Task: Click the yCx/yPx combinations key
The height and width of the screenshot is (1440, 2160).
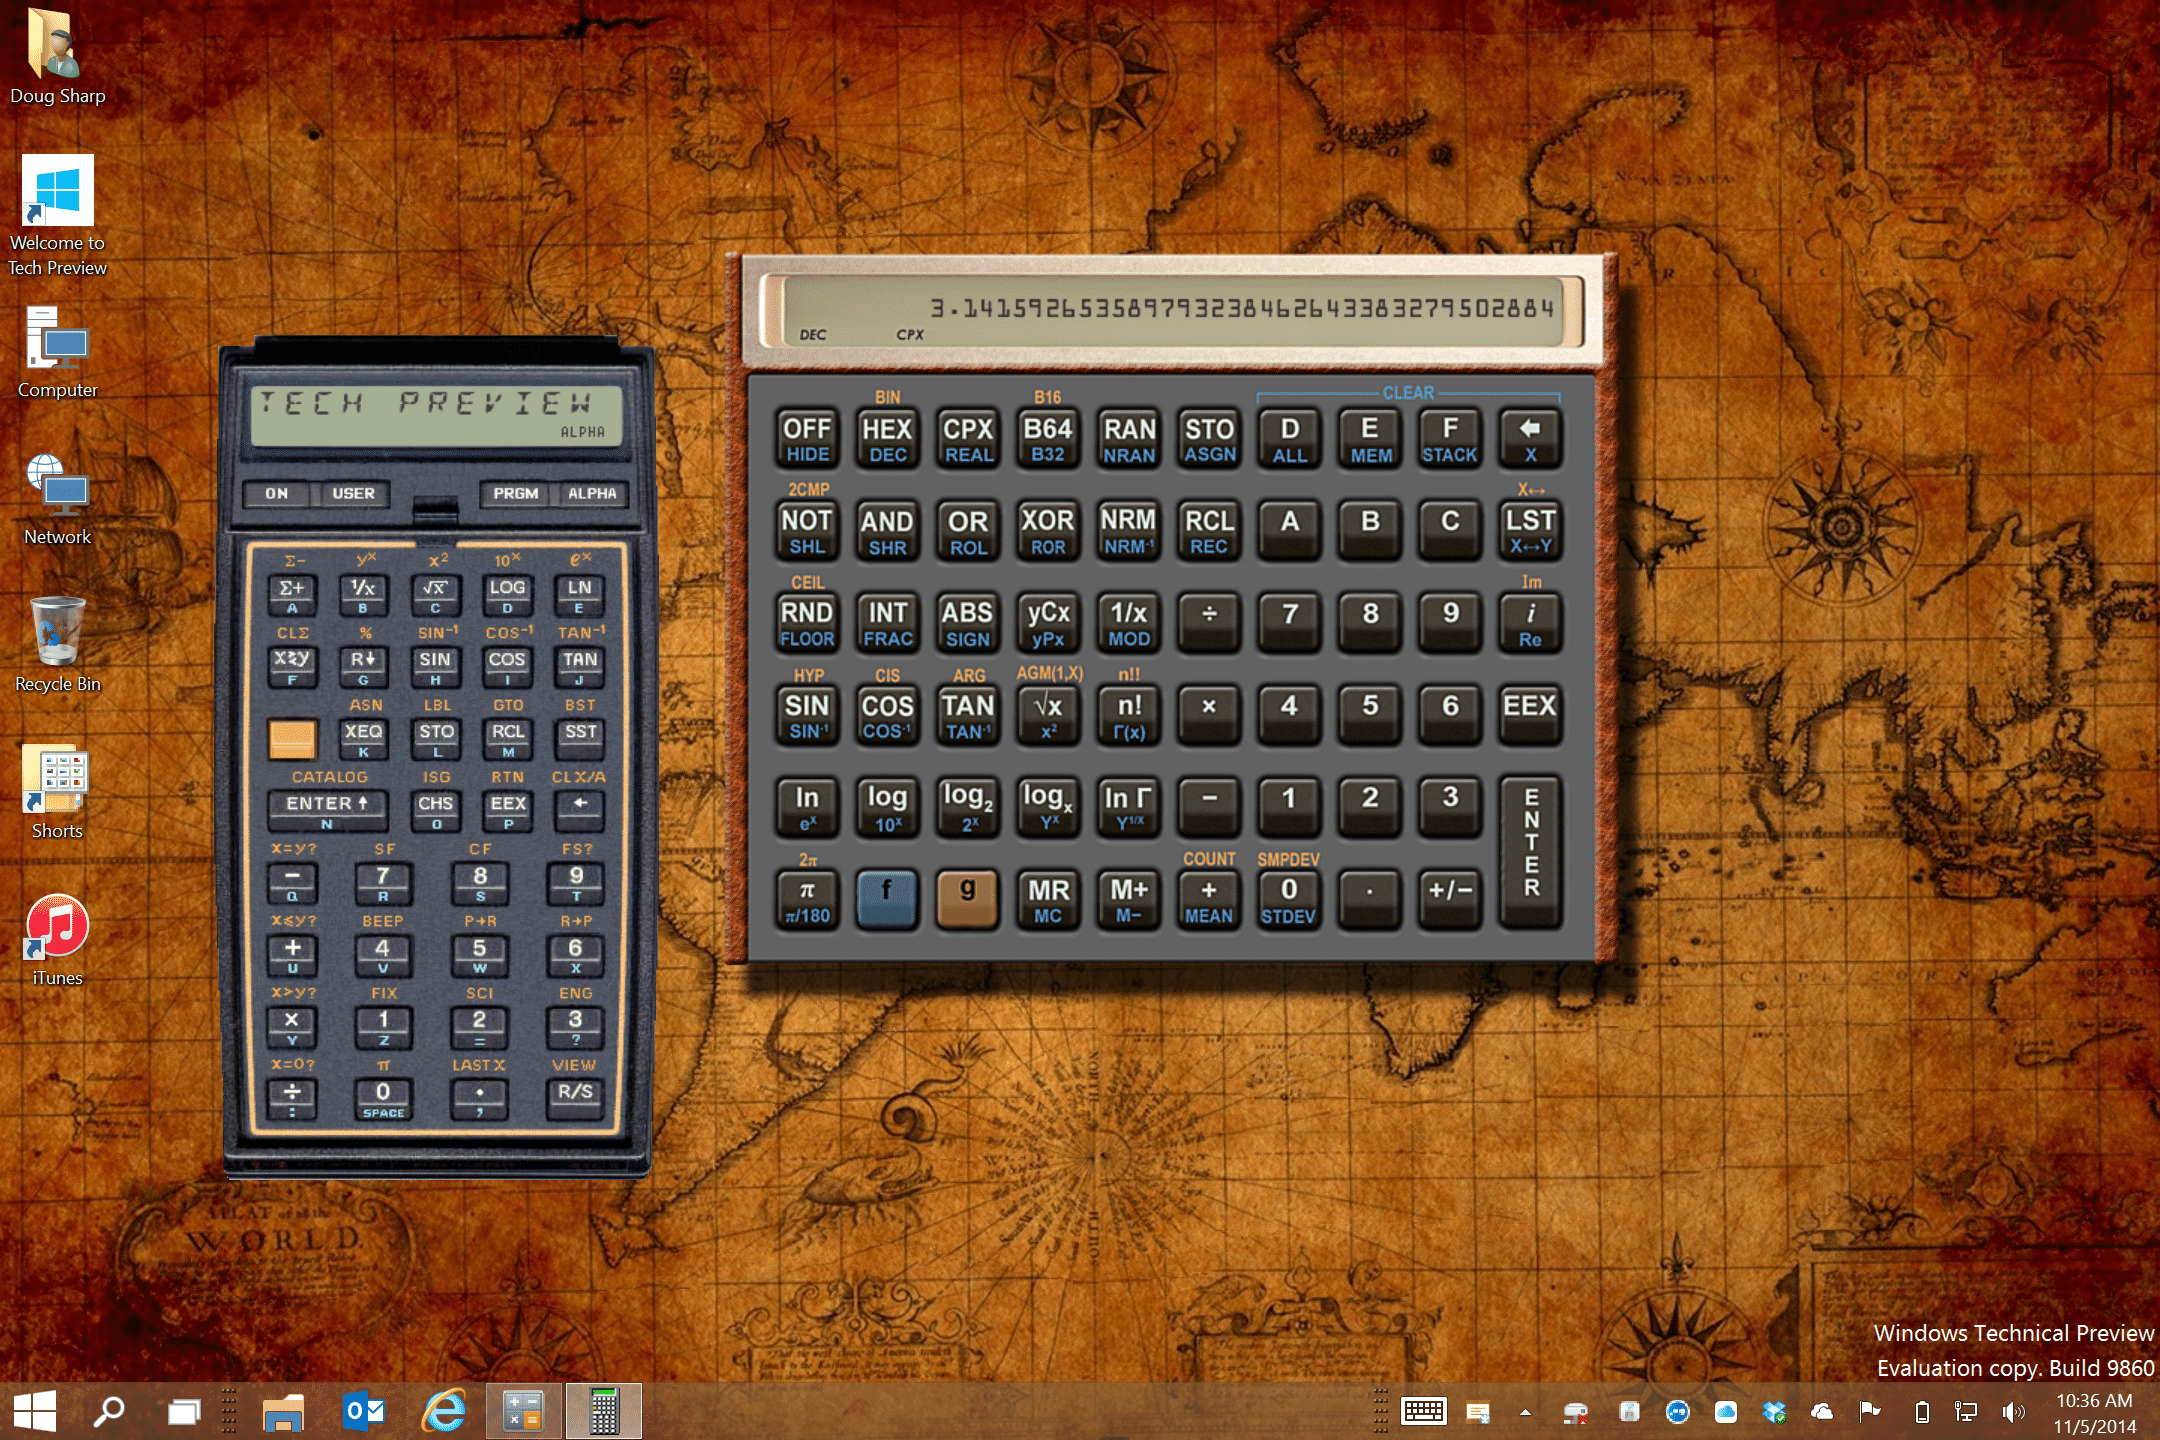Action: coord(1048,623)
